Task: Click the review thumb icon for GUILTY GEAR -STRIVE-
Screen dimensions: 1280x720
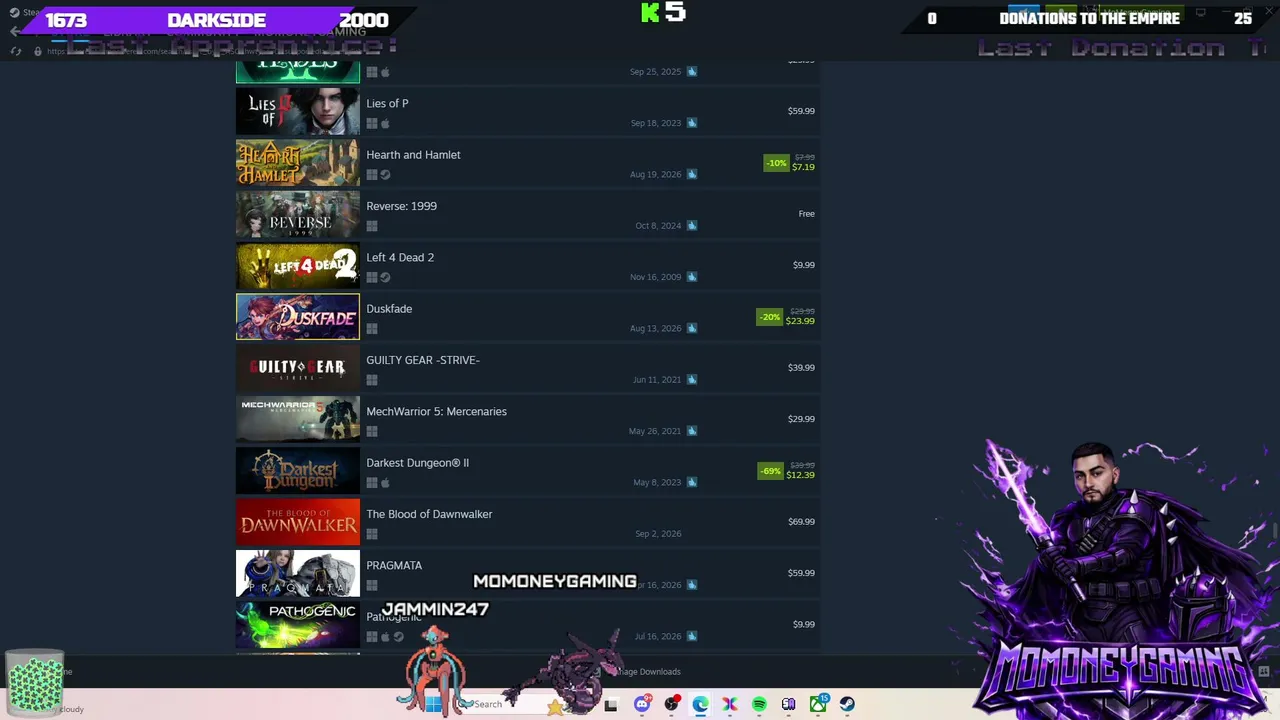Action: (x=692, y=380)
